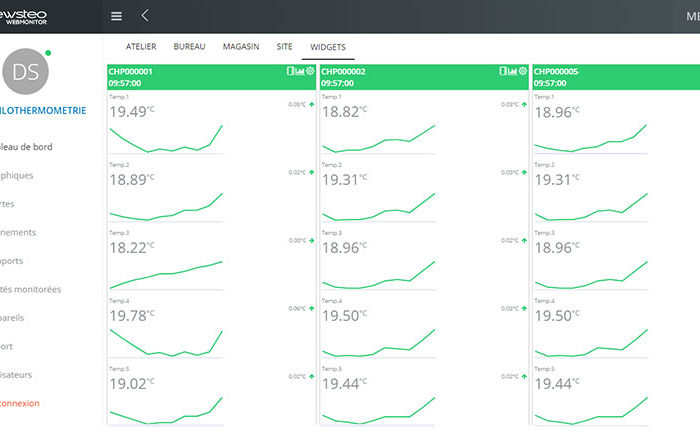The height and width of the screenshot is (436, 700).
Task: Click the CHP000001 widget title
Action: tap(130, 71)
